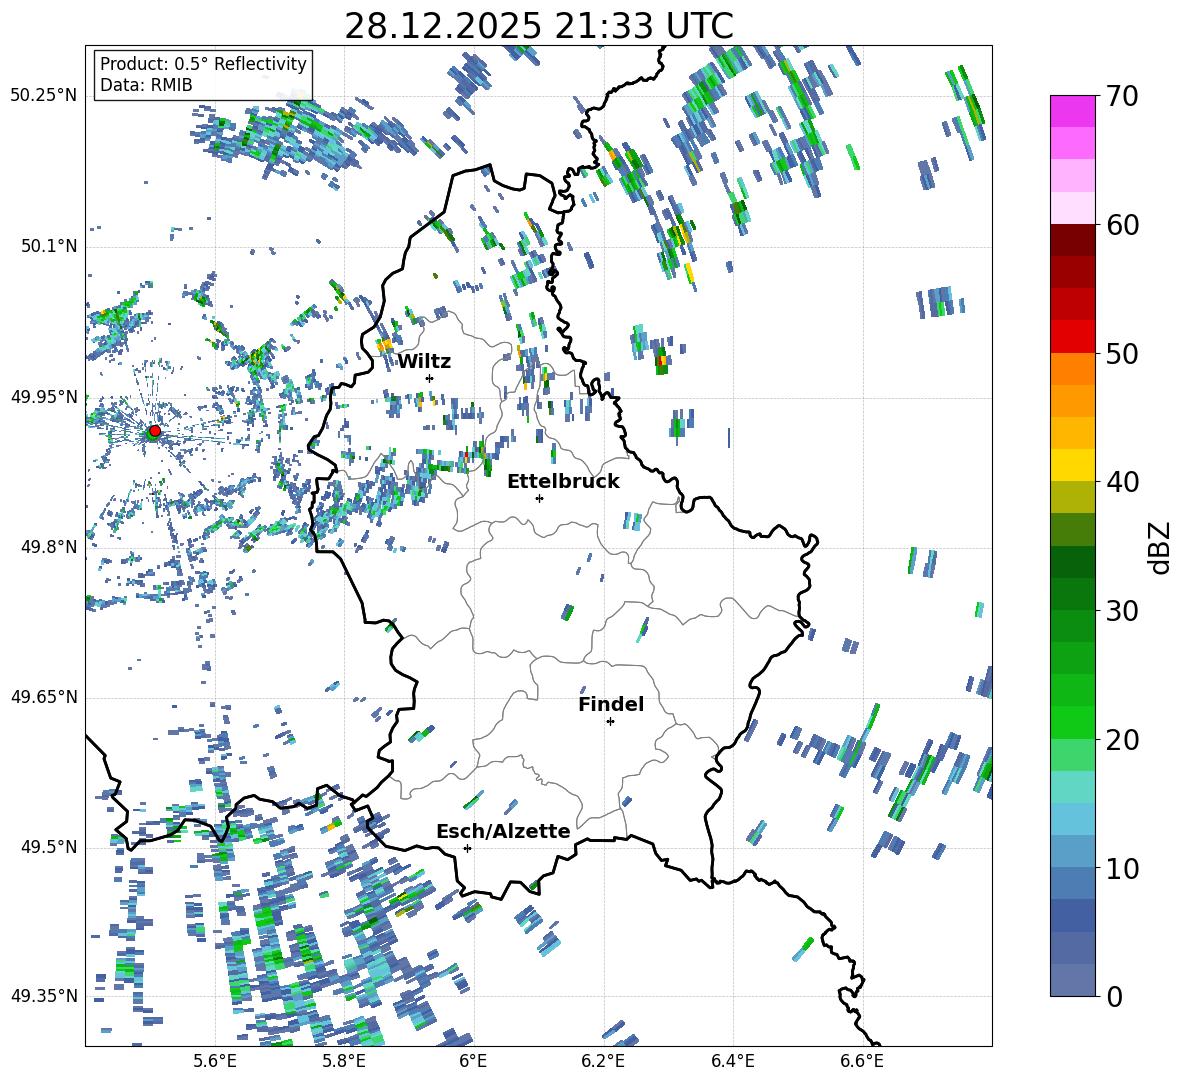Image resolution: width=1184 pixels, height=1081 pixels.
Task: Click the Wiltz station cross marker
Action: point(430,378)
